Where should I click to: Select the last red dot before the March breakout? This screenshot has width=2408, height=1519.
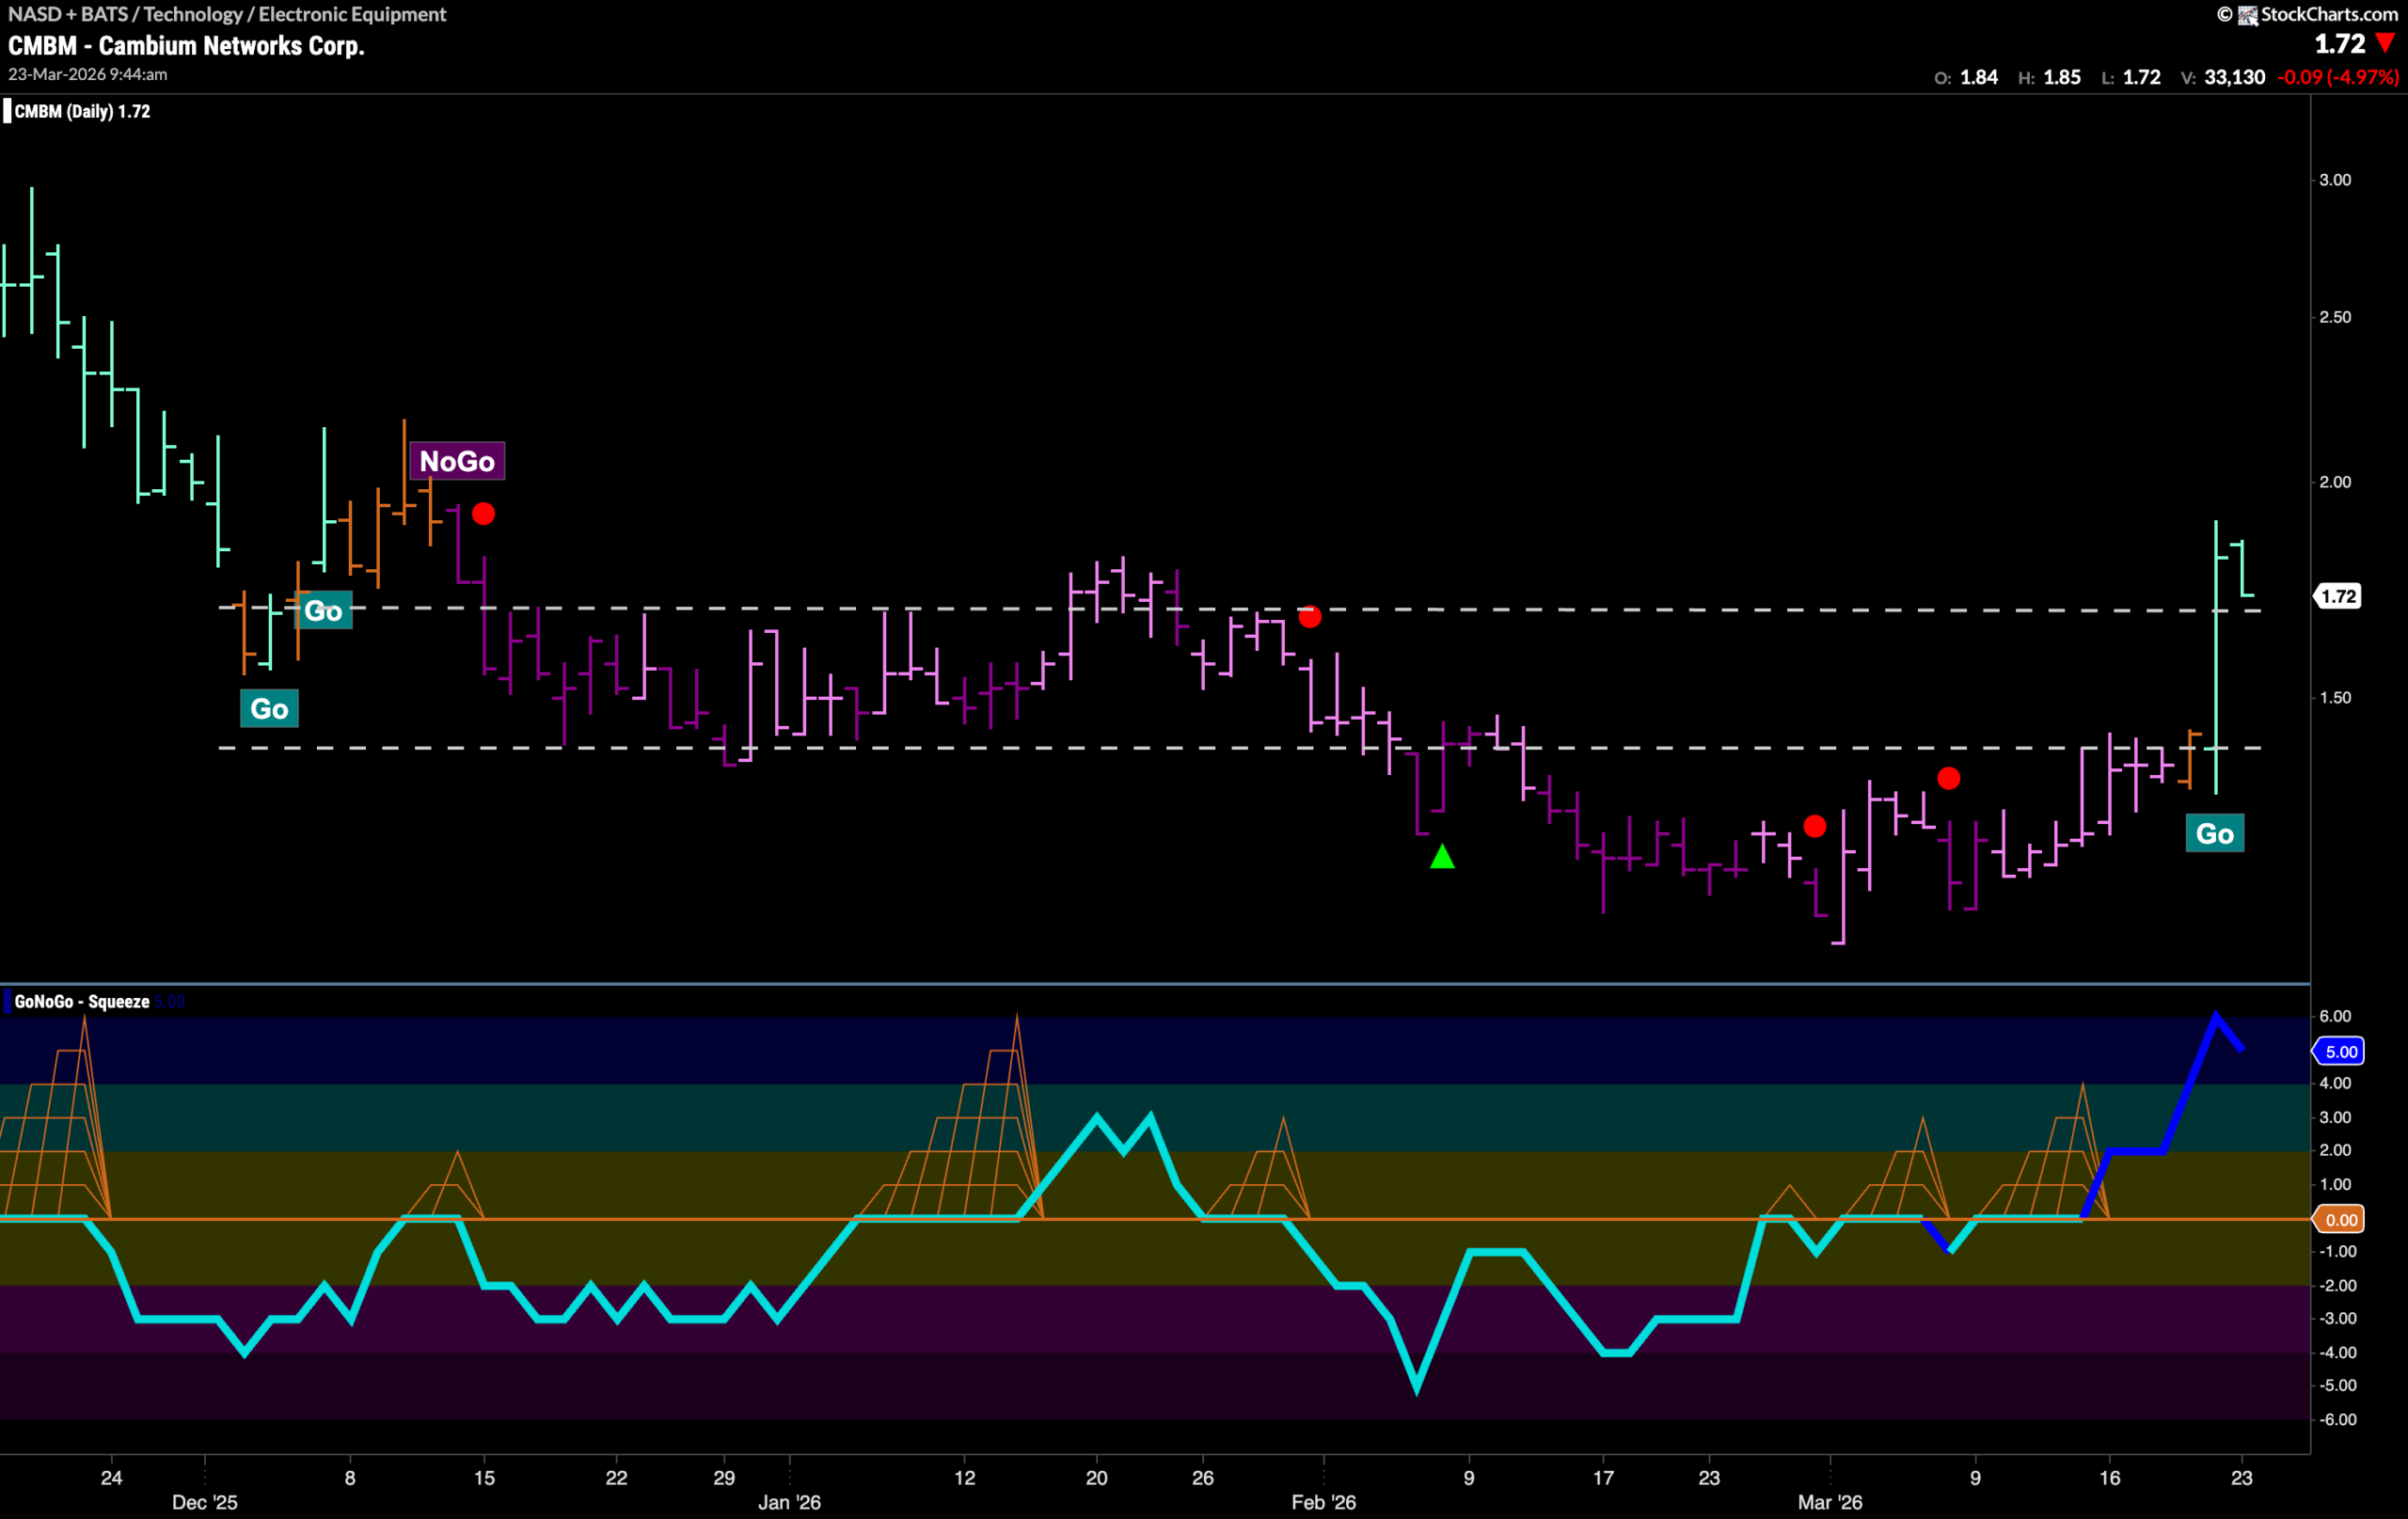pyautogui.click(x=1949, y=778)
